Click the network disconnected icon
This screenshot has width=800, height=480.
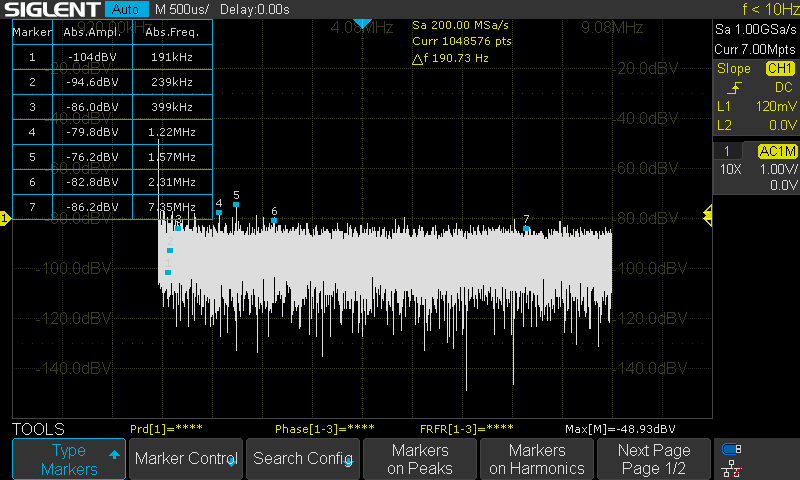click(x=732, y=469)
